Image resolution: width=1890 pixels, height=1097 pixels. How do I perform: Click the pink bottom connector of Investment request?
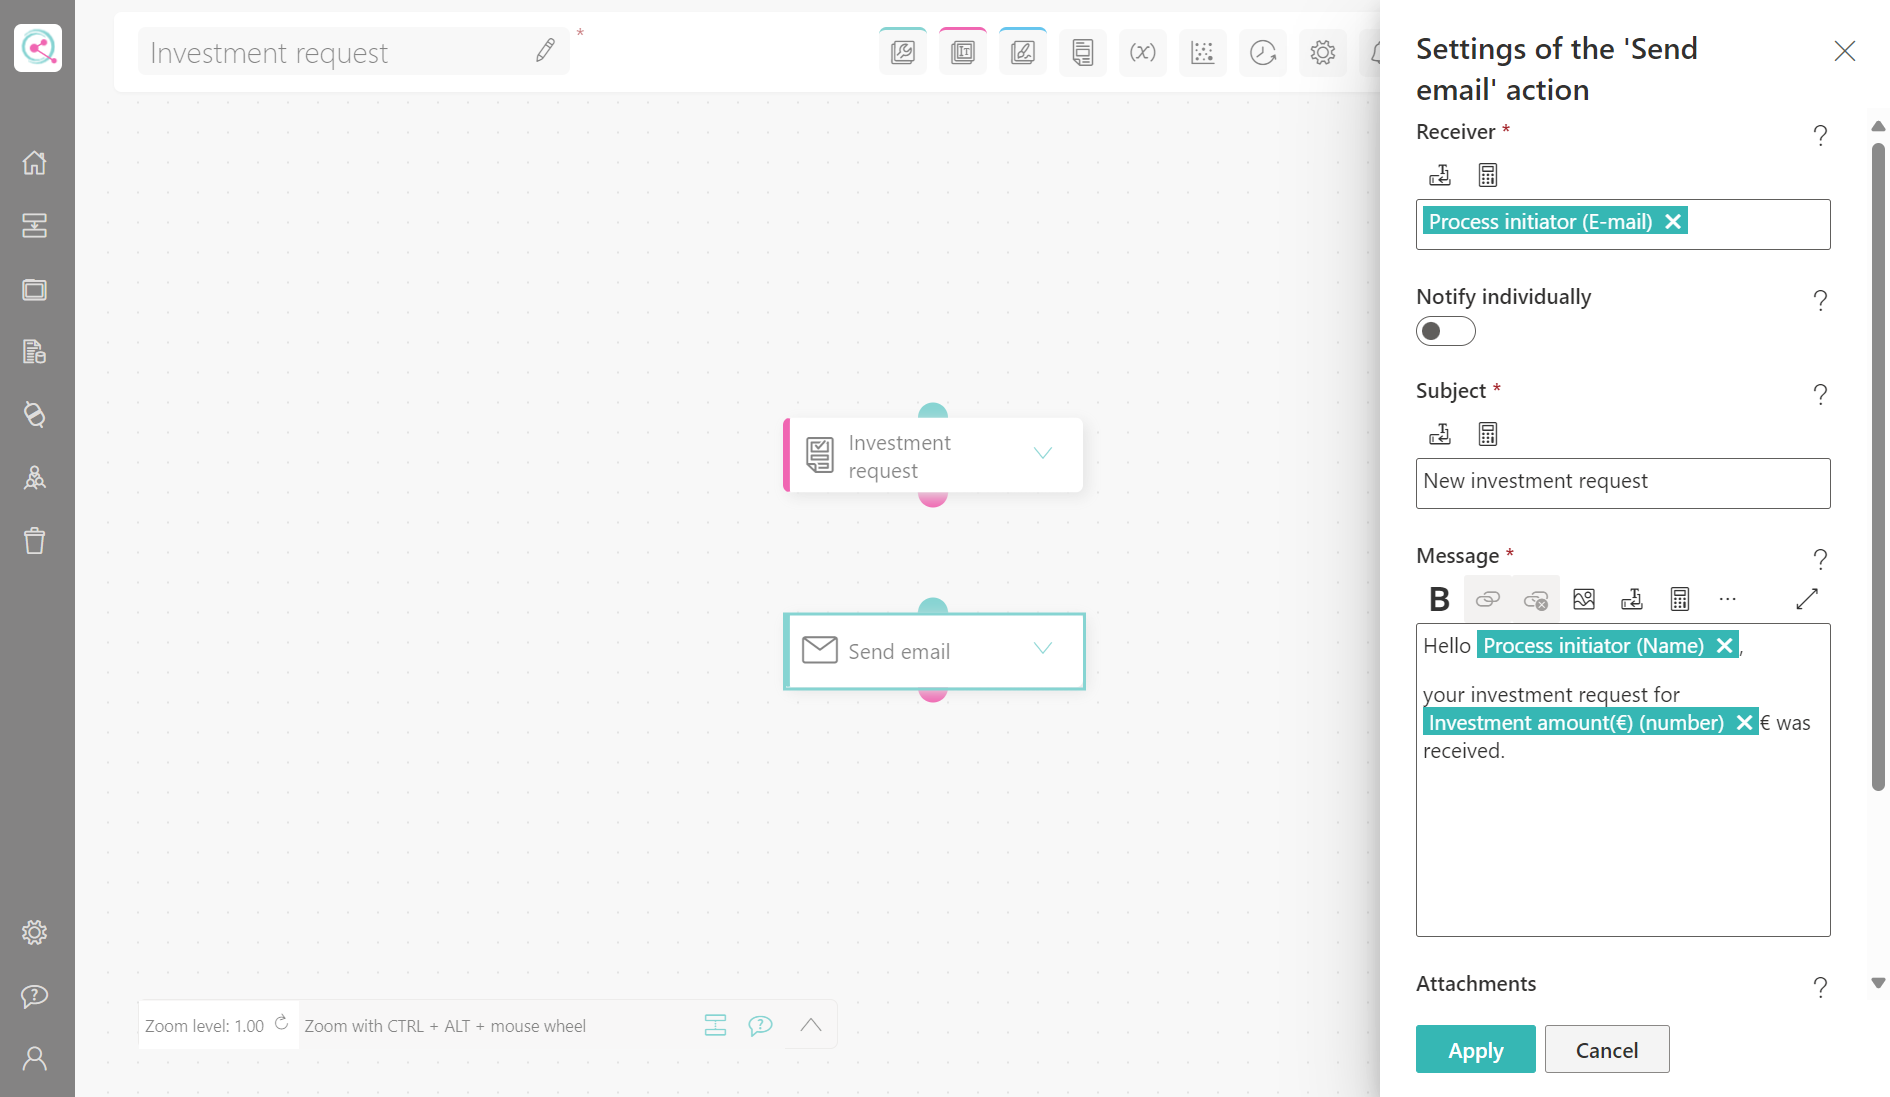coord(933,499)
